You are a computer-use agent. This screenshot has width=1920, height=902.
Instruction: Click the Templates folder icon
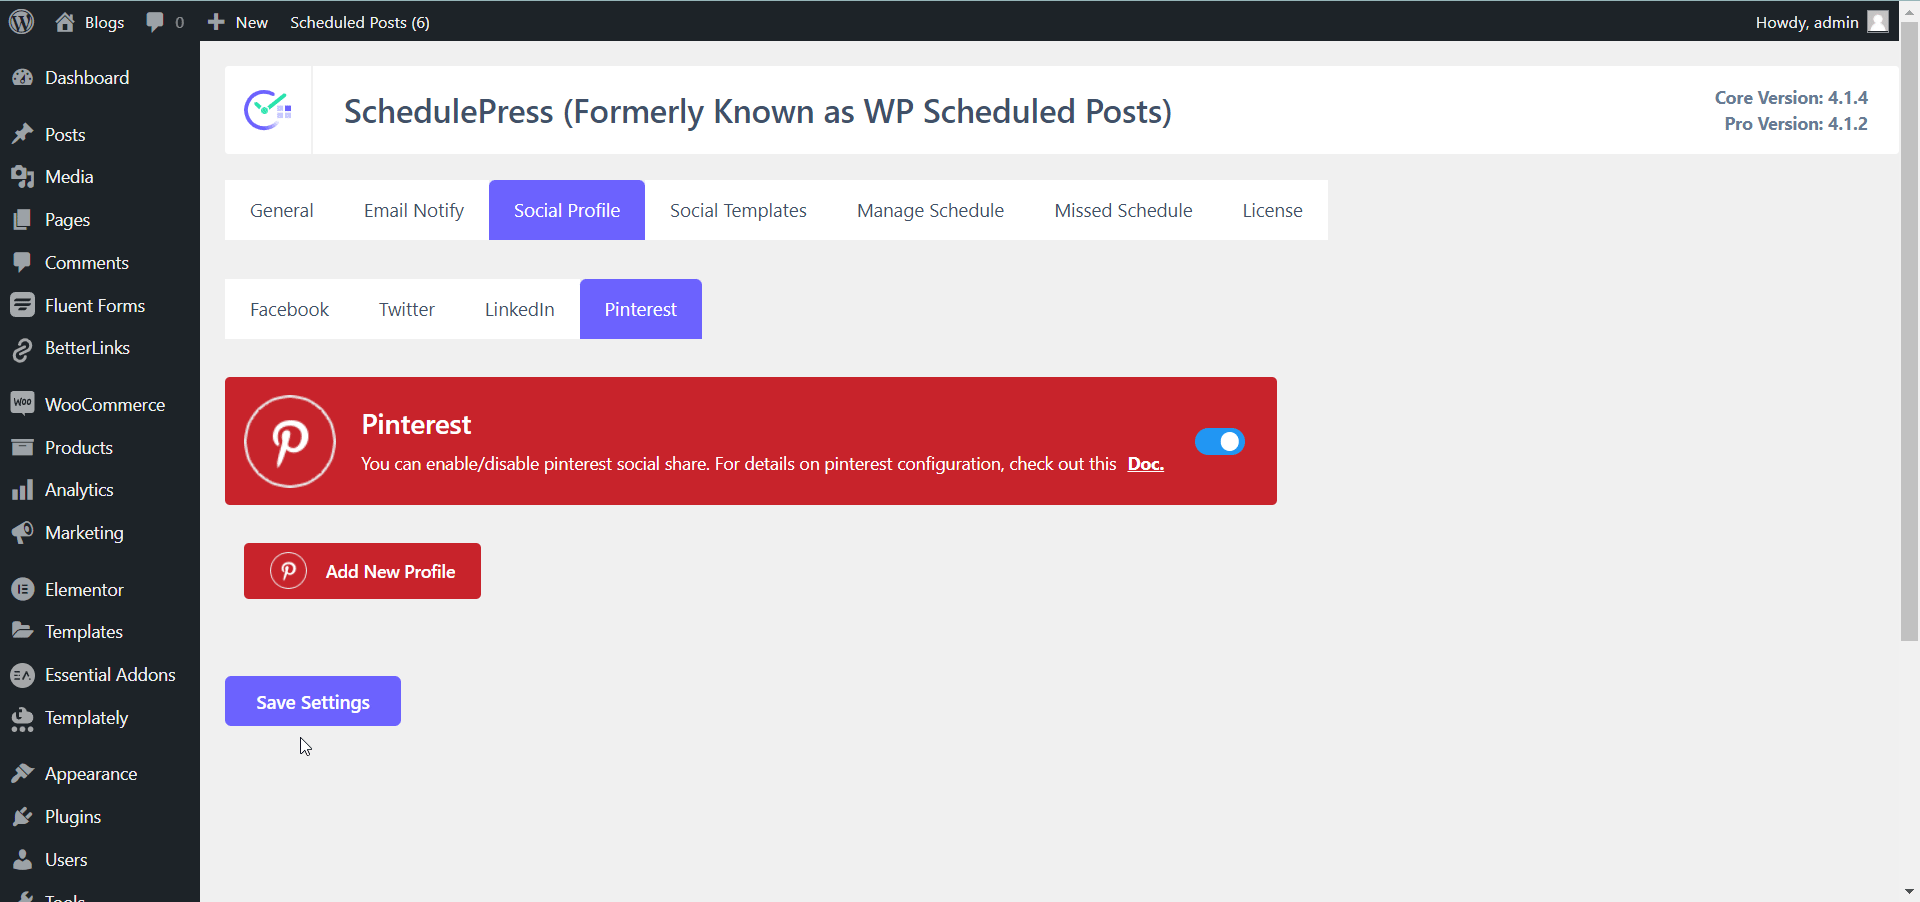(22, 631)
